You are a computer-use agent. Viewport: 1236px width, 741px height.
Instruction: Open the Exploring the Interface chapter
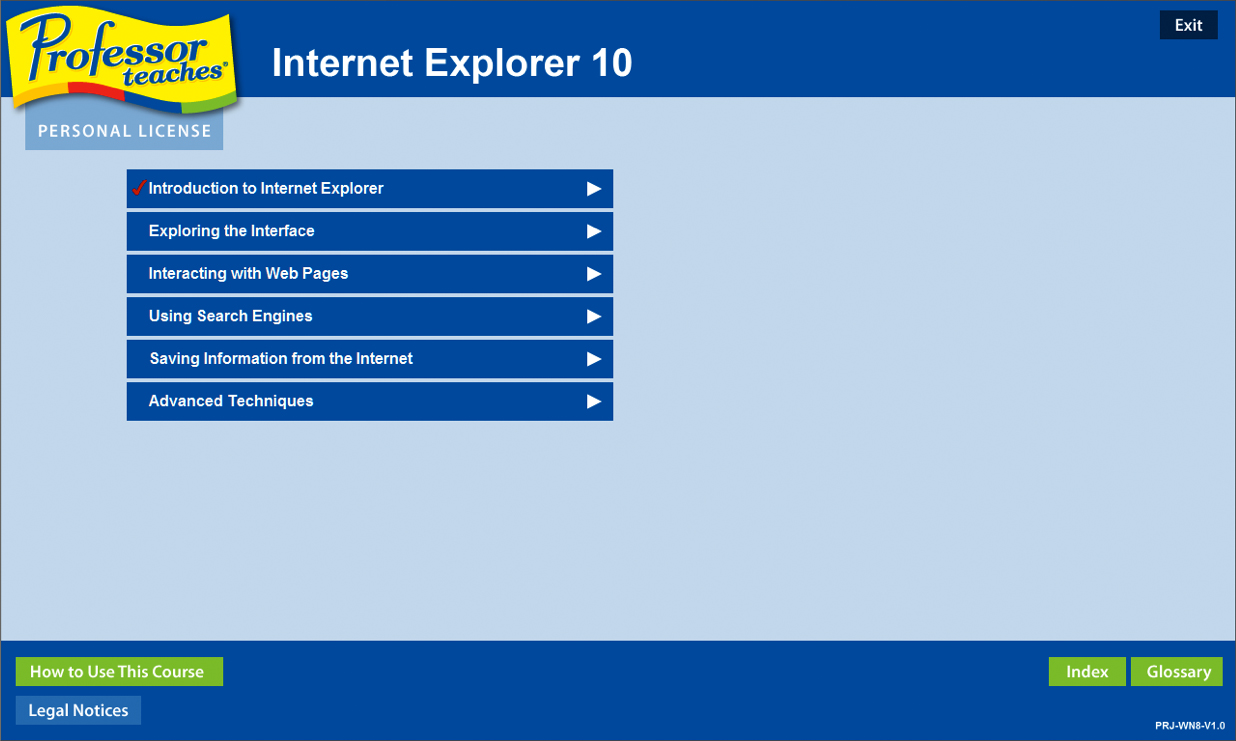coord(369,231)
